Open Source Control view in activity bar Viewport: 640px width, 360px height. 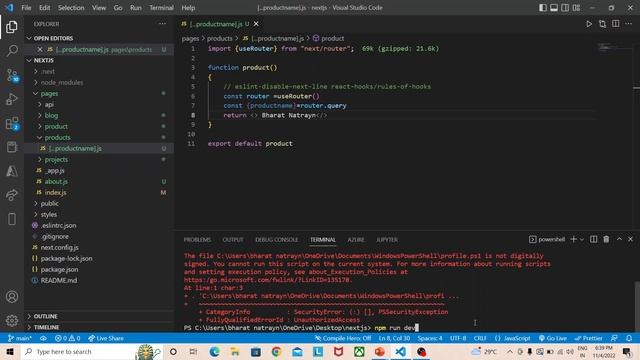tap(12, 75)
